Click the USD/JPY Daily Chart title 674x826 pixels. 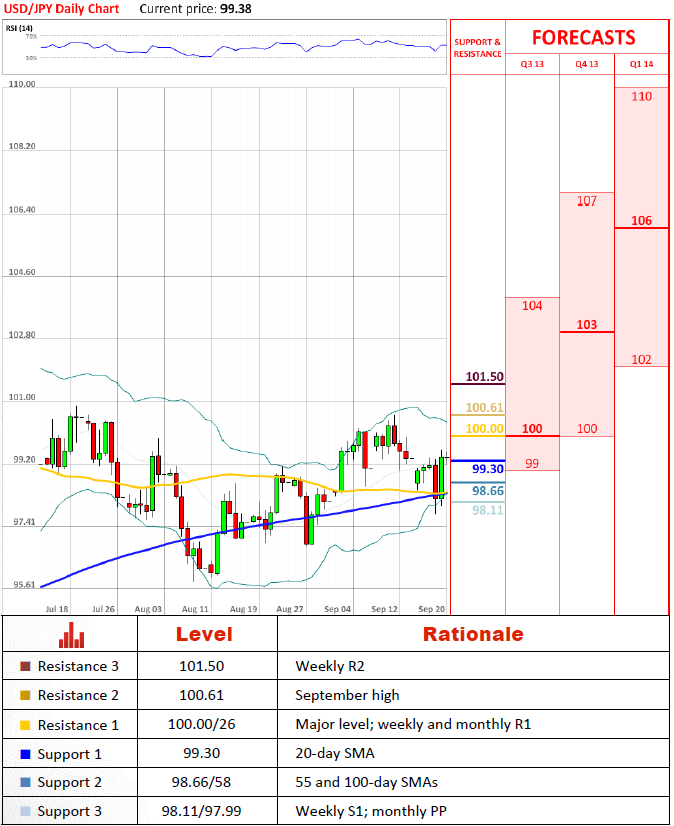pos(61,9)
